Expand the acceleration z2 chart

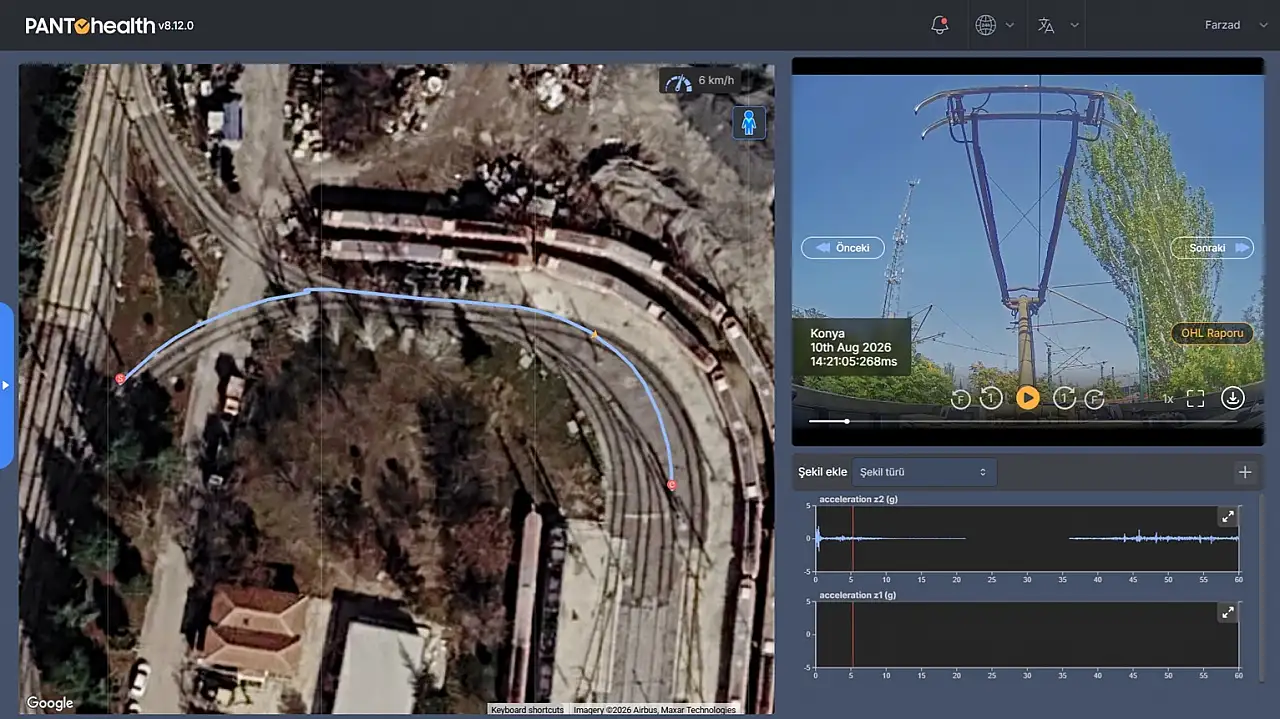click(1227, 516)
